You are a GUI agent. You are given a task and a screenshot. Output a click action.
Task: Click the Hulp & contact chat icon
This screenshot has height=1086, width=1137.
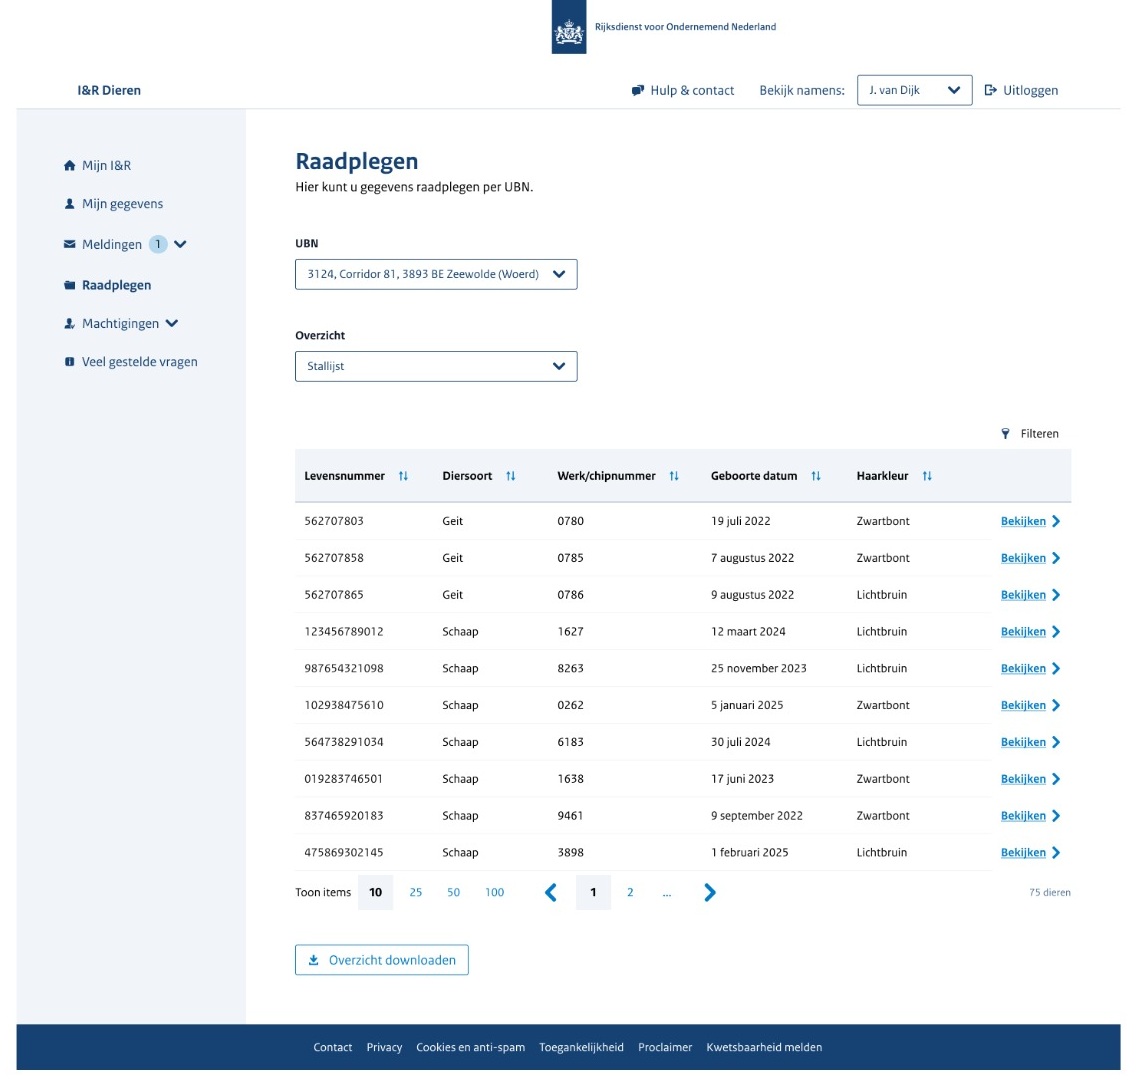(x=637, y=91)
